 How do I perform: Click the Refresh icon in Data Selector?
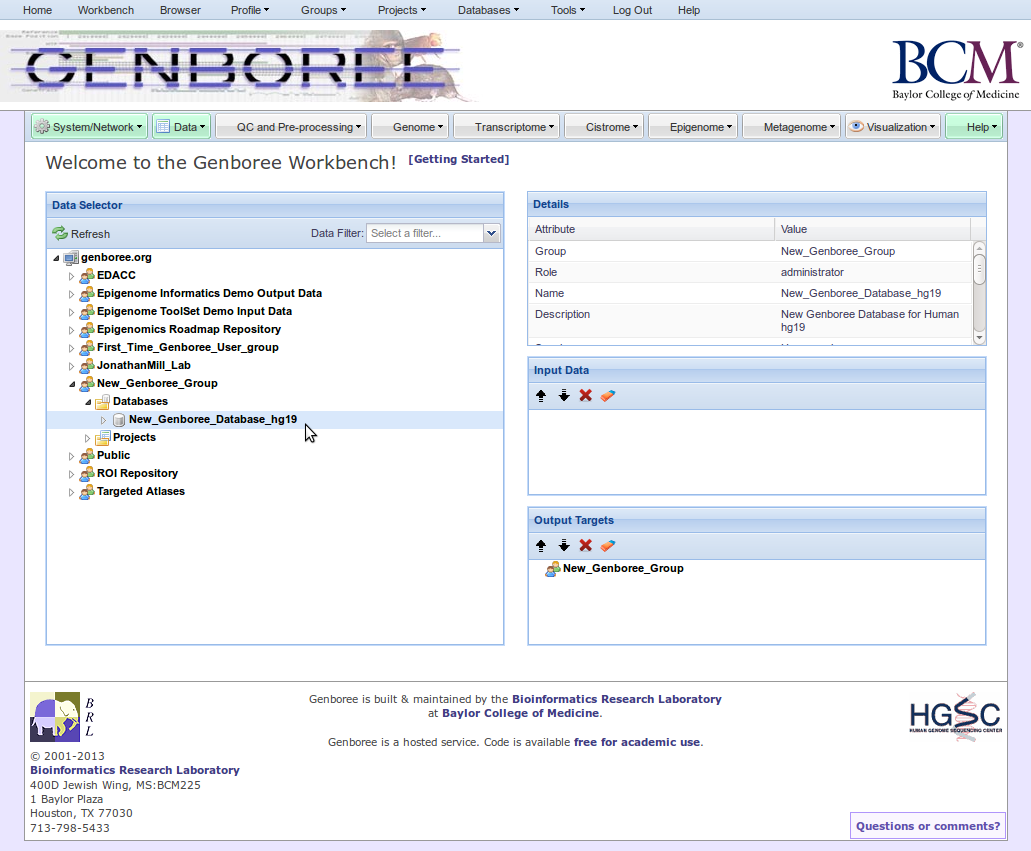(x=60, y=234)
